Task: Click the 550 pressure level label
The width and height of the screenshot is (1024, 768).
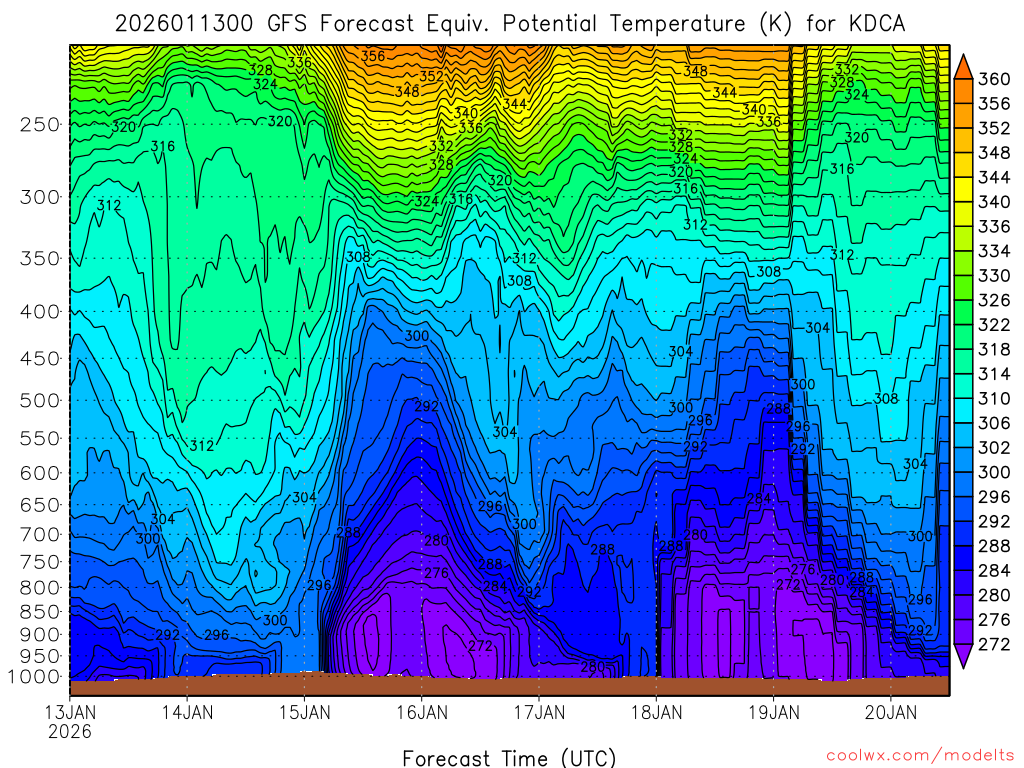Action: (40, 438)
